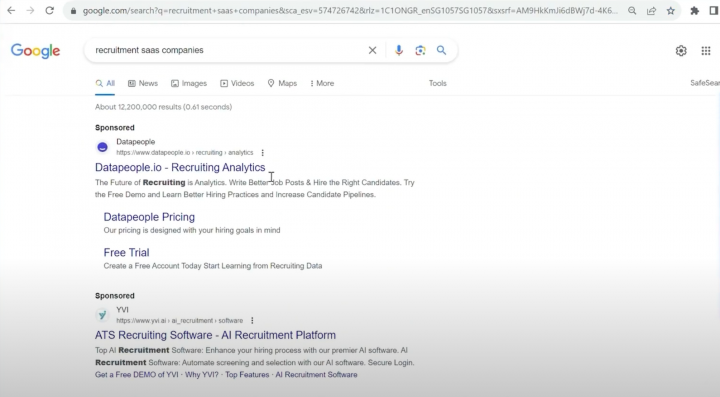Screen dimensions: 720x397
Task: Open the Chrome extensions puzzle icon
Action: [694, 11]
